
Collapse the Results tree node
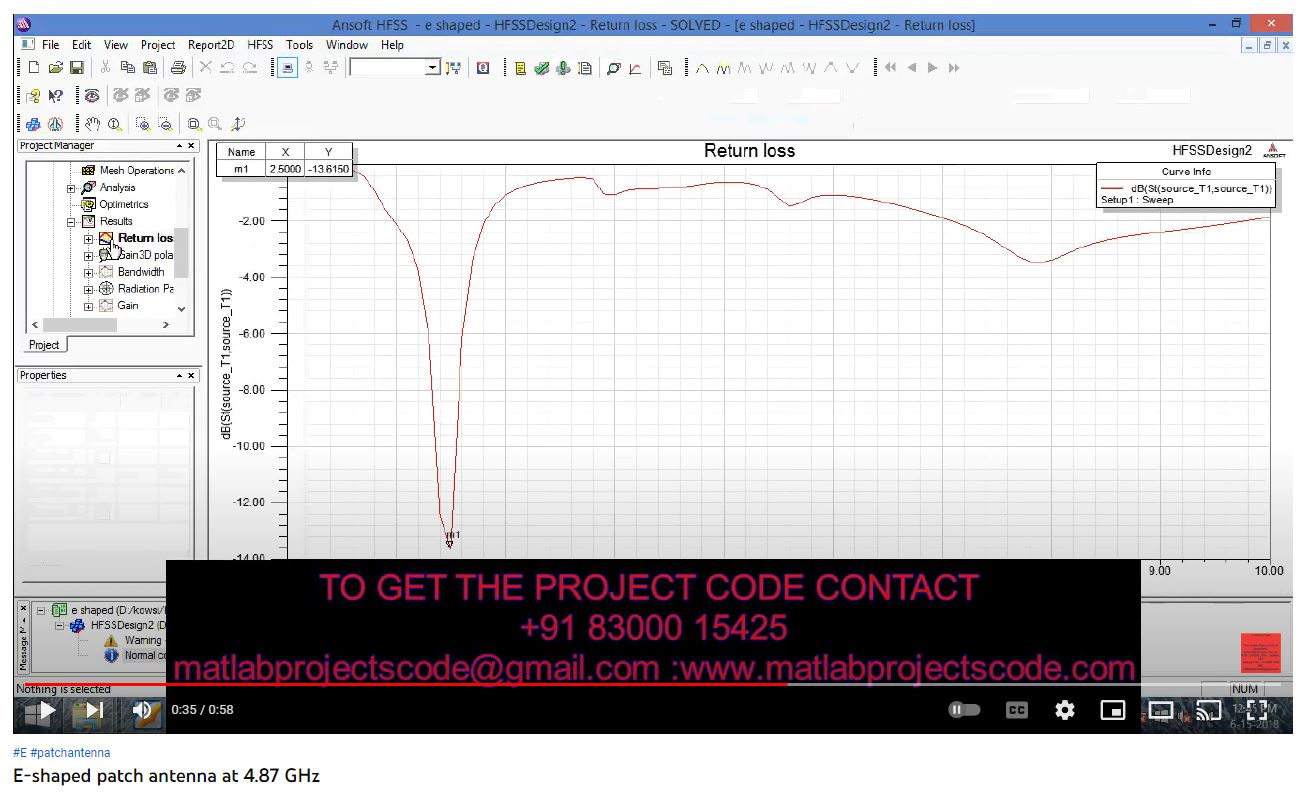(72, 222)
